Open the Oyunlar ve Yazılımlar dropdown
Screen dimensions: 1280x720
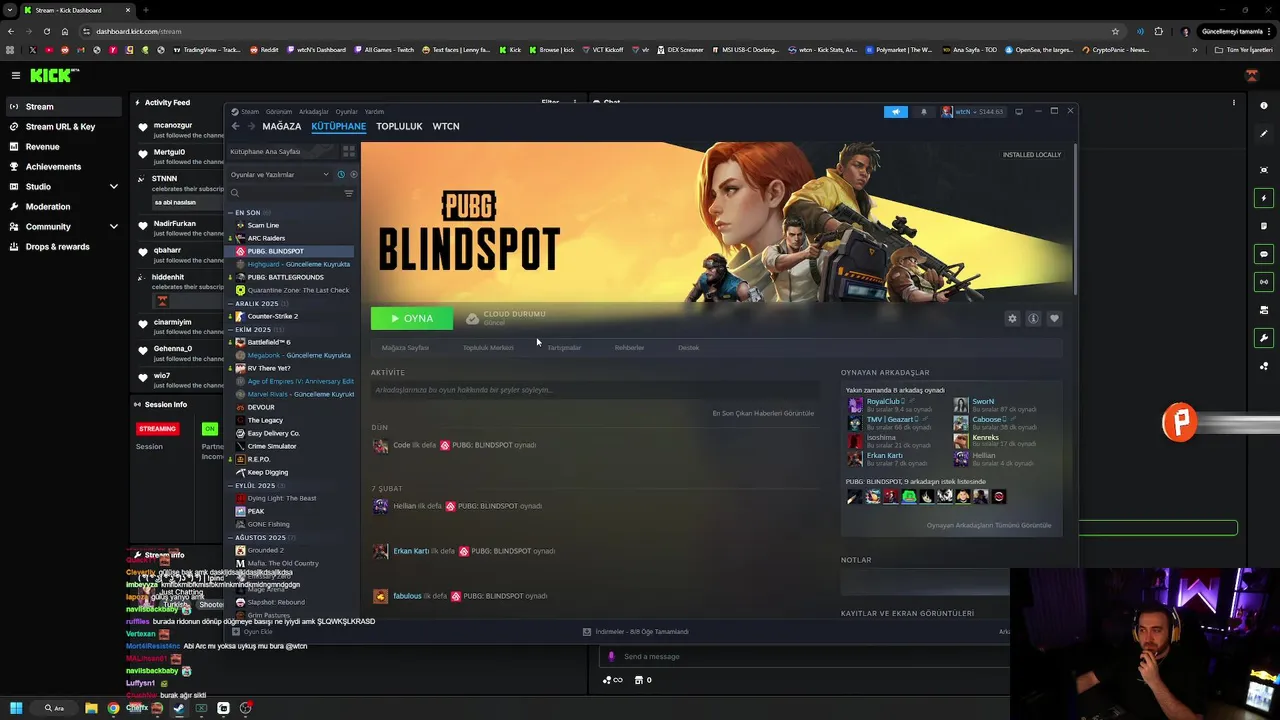click(280, 174)
